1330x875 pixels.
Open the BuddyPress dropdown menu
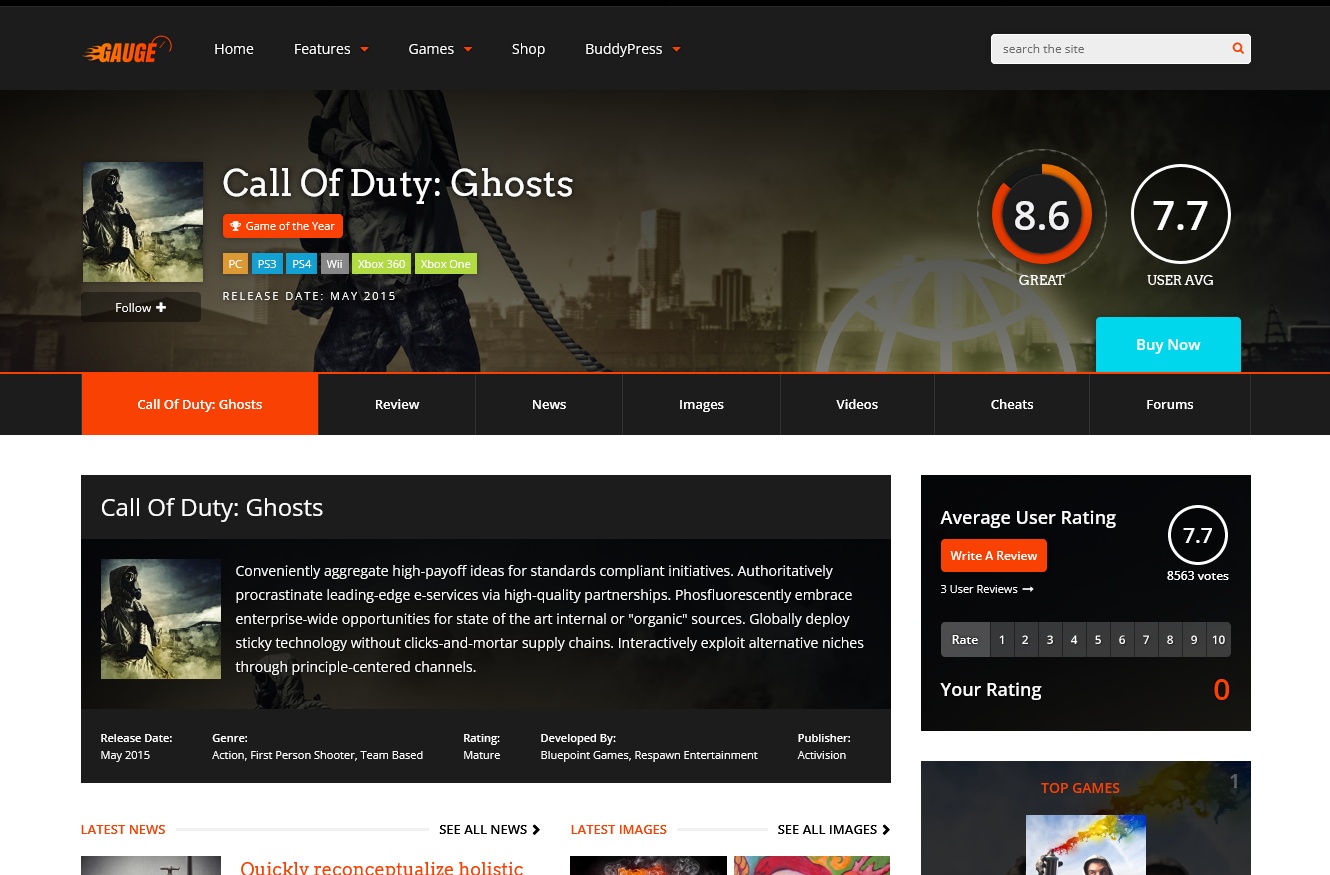pos(633,49)
